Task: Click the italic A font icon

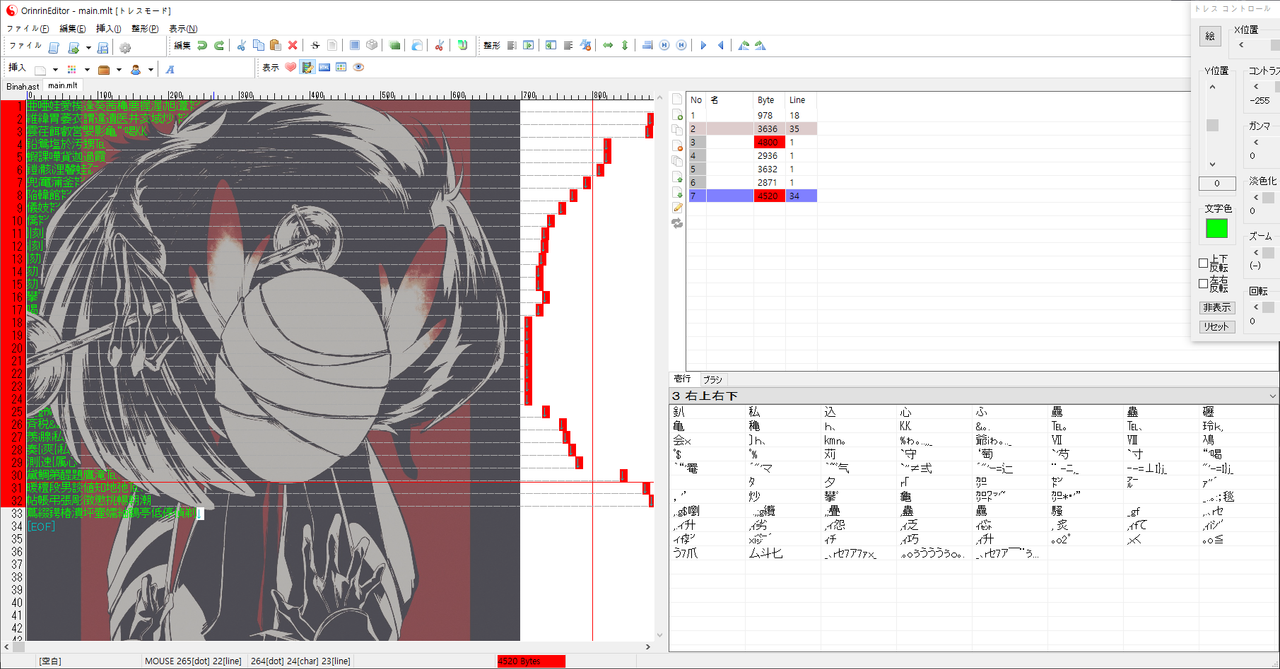Action: 169,69
